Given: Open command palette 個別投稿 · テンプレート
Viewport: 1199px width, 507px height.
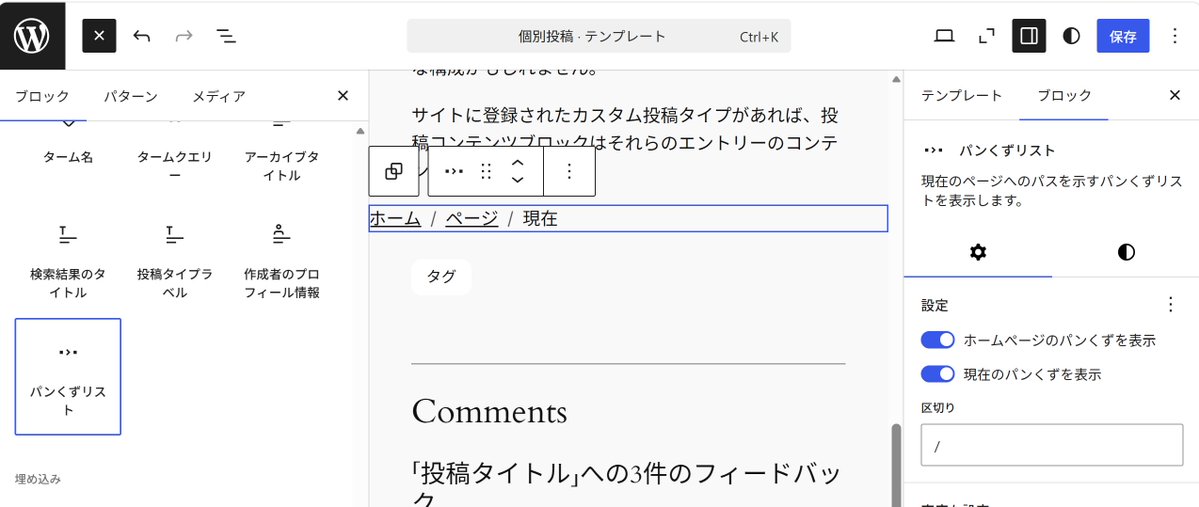Looking at the screenshot, I should [599, 36].
